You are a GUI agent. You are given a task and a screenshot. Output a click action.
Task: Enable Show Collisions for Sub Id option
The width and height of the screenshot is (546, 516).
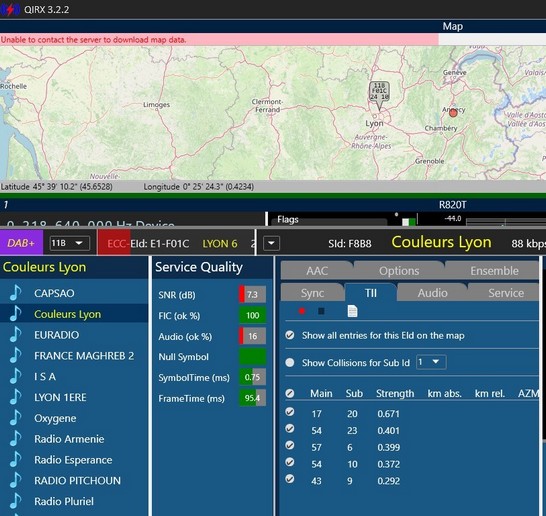click(290, 363)
